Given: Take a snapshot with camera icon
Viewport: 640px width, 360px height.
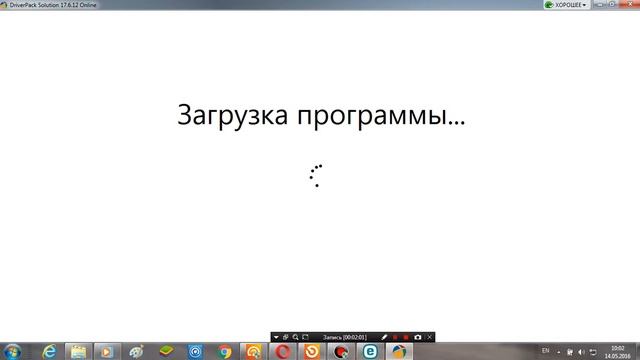Looking at the screenshot, I should tap(418, 337).
